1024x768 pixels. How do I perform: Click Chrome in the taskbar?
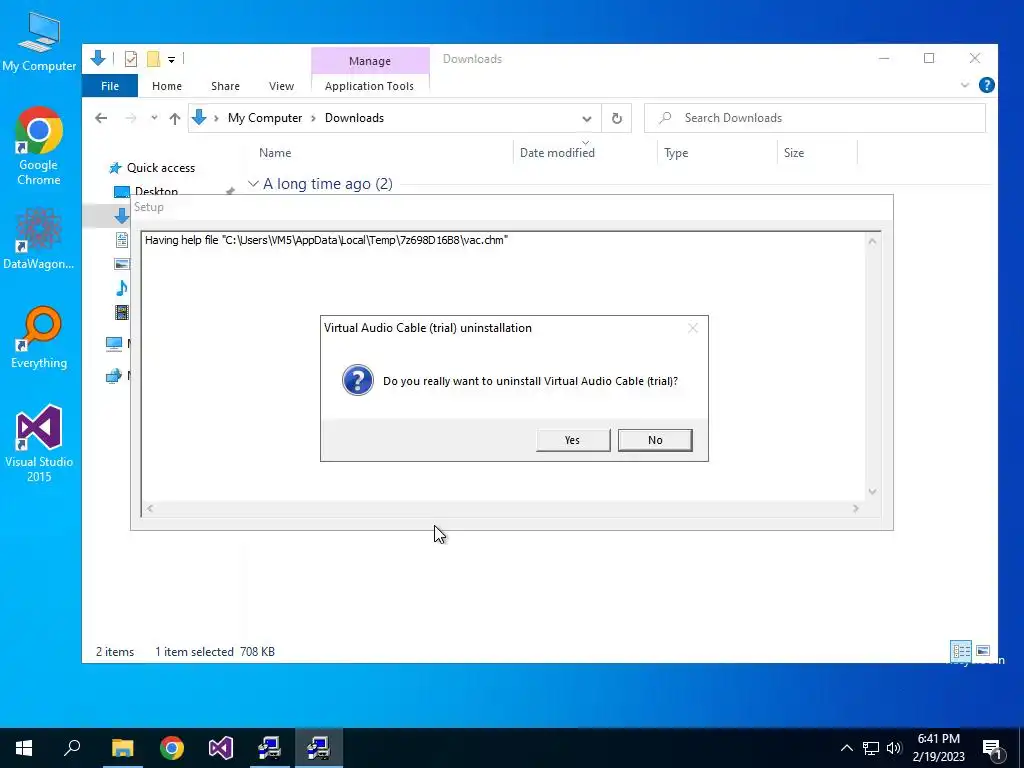click(172, 748)
